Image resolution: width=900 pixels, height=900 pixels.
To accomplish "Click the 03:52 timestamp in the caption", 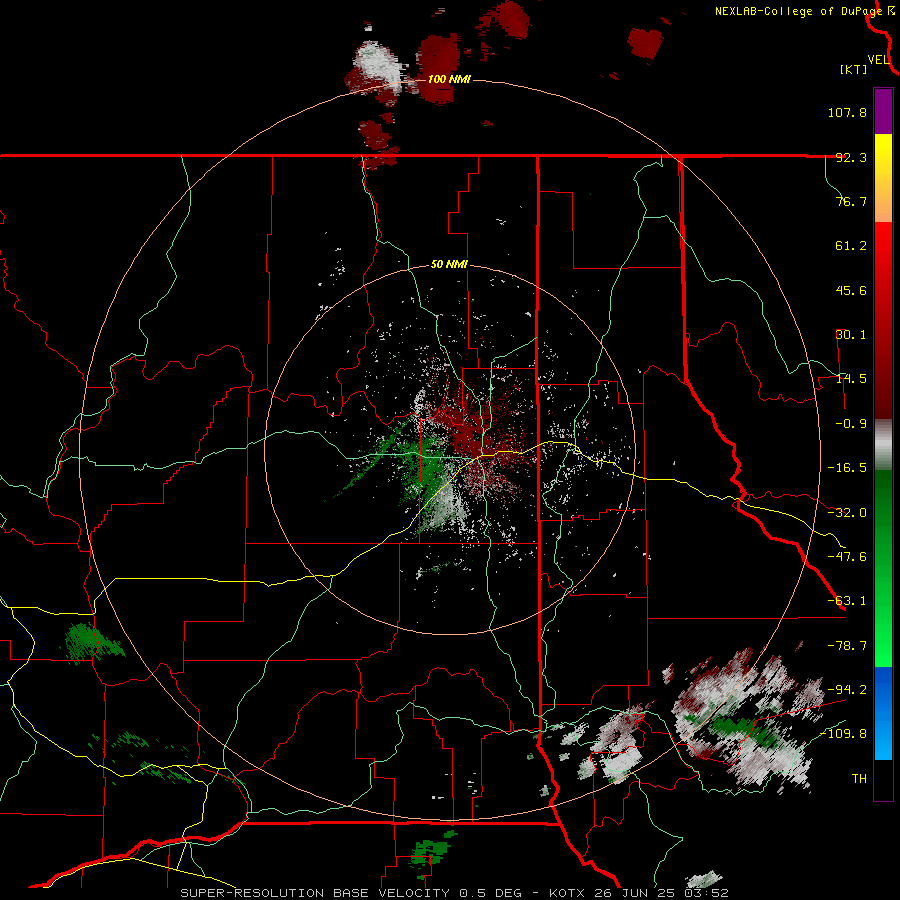I will [706, 893].
